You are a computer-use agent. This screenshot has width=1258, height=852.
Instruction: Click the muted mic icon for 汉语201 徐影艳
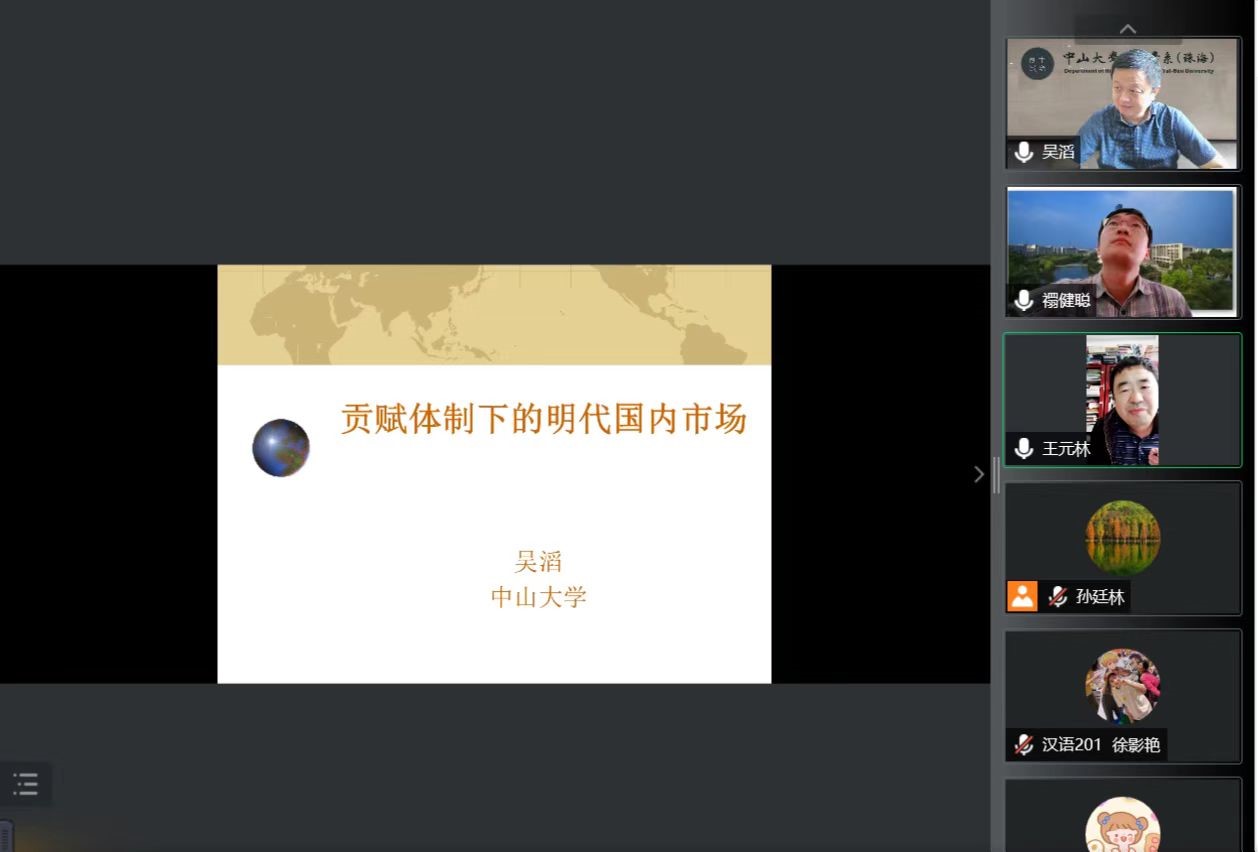1024,744
